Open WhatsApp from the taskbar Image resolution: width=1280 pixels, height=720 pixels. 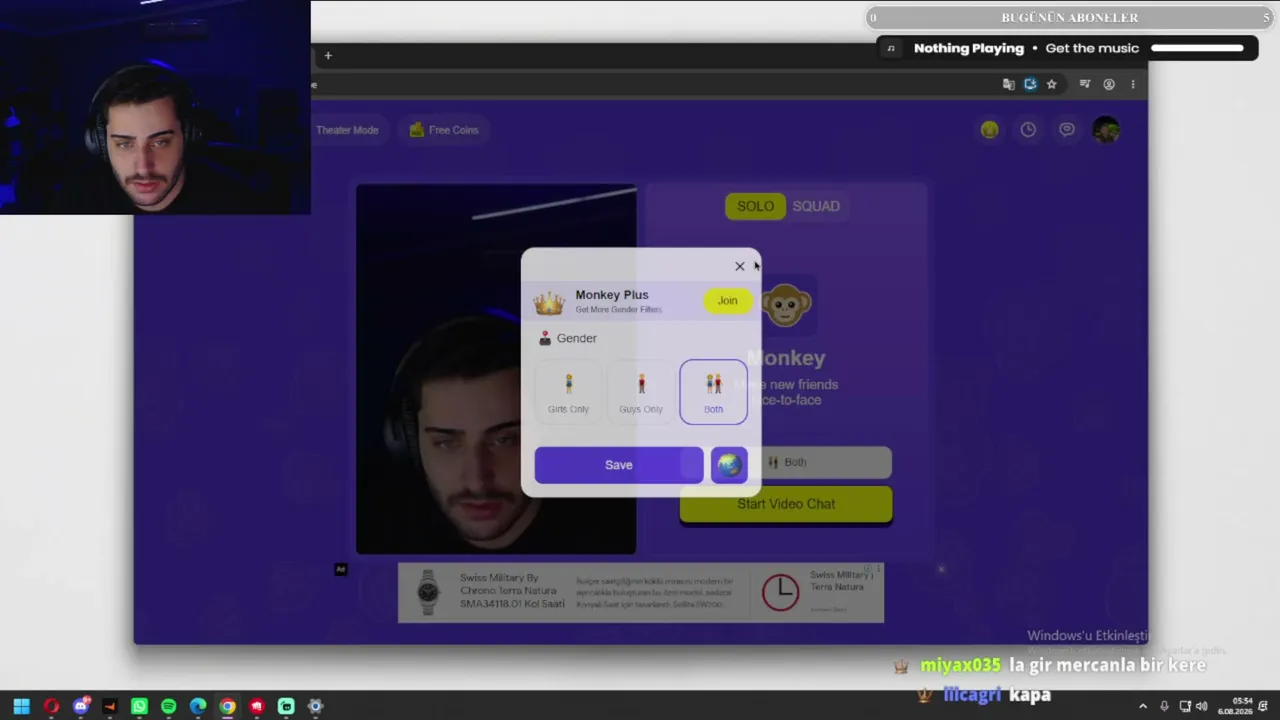[x=139, y=706]
